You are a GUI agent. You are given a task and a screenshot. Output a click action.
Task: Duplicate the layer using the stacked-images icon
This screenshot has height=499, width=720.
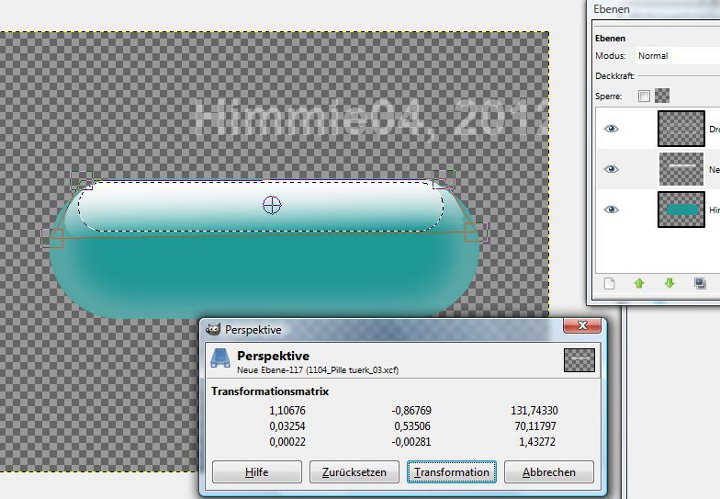click(700, 283)
